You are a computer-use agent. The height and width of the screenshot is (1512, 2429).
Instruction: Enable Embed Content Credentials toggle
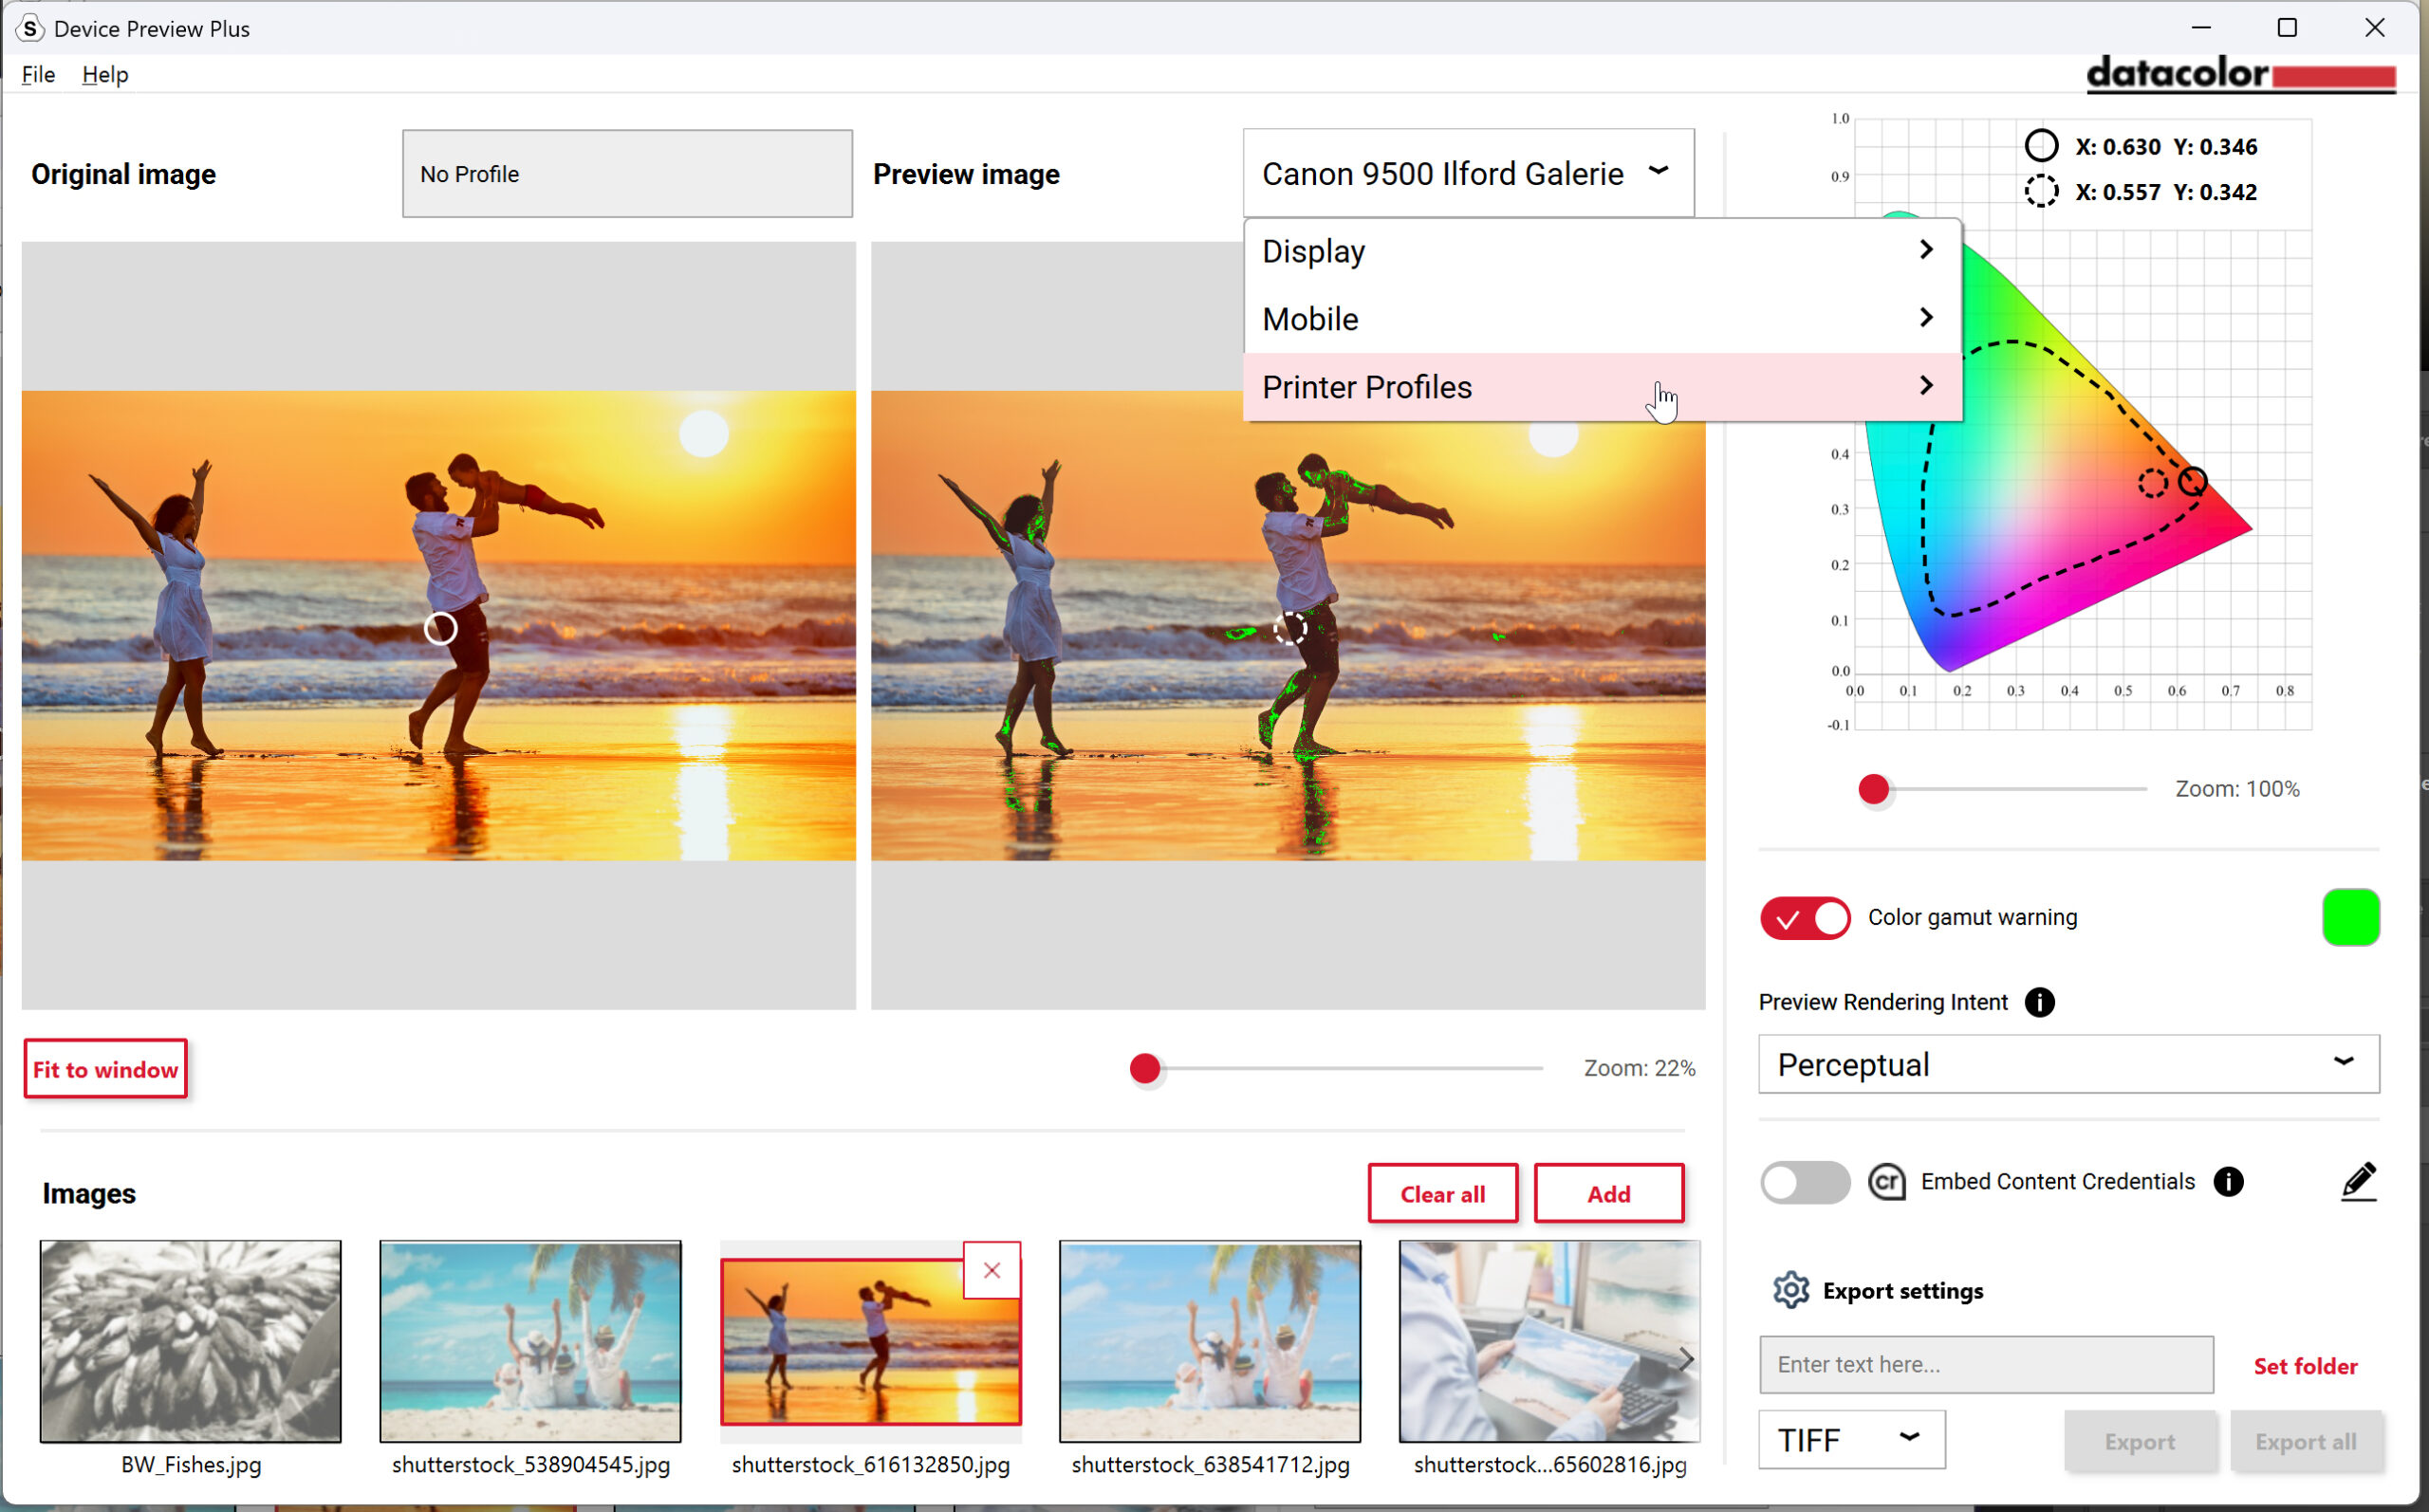[1805, 1182]
